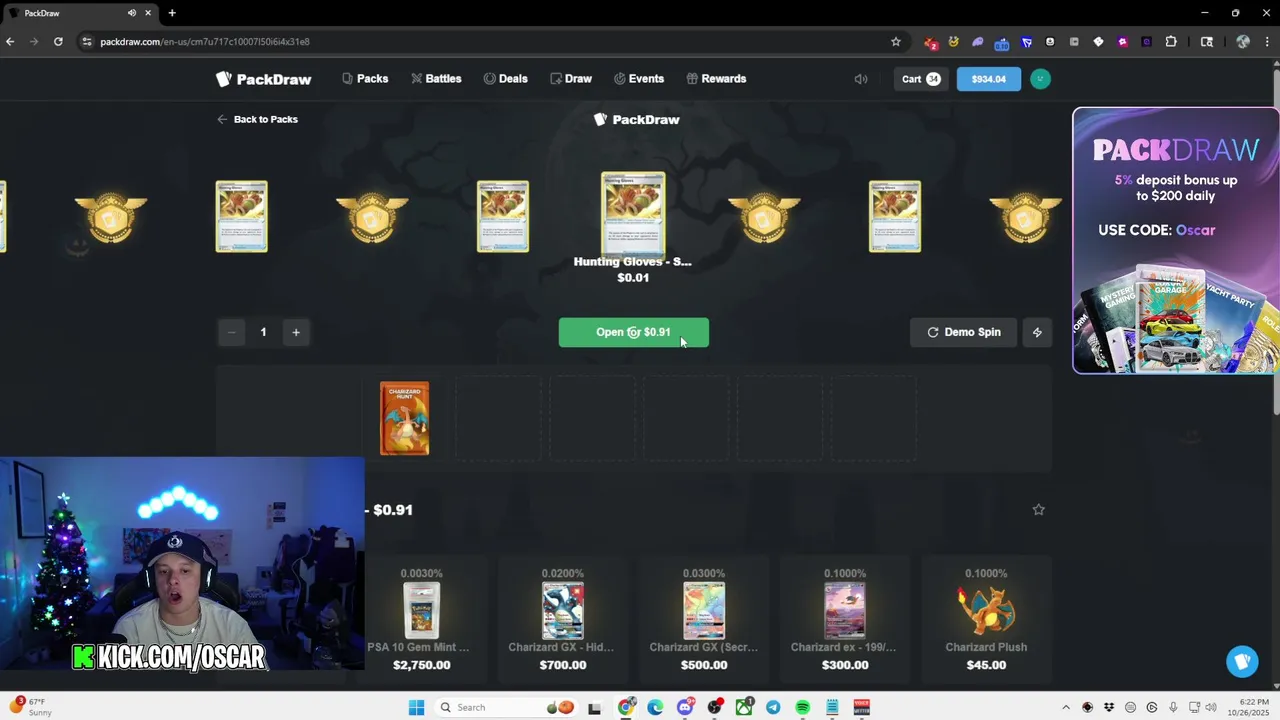Open the yellow smiley extension
Viewport: 1280px width, 720px height.
(x=954, y=42)
